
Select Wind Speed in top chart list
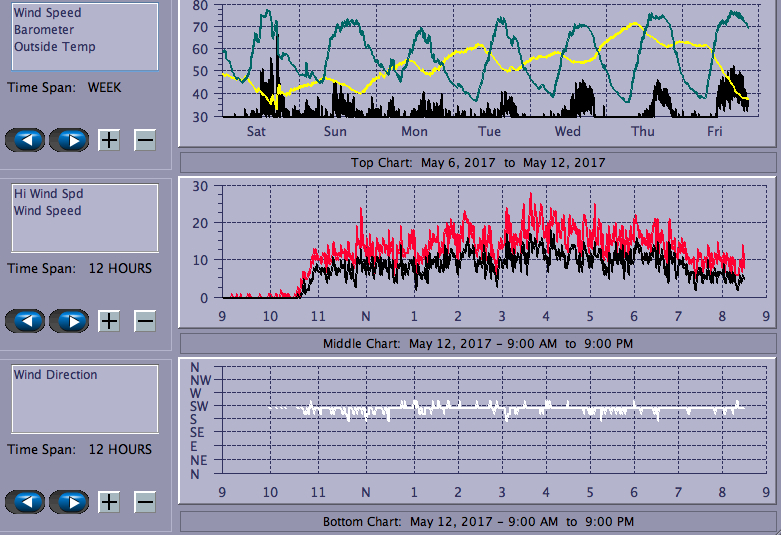(x=47, y=13)
